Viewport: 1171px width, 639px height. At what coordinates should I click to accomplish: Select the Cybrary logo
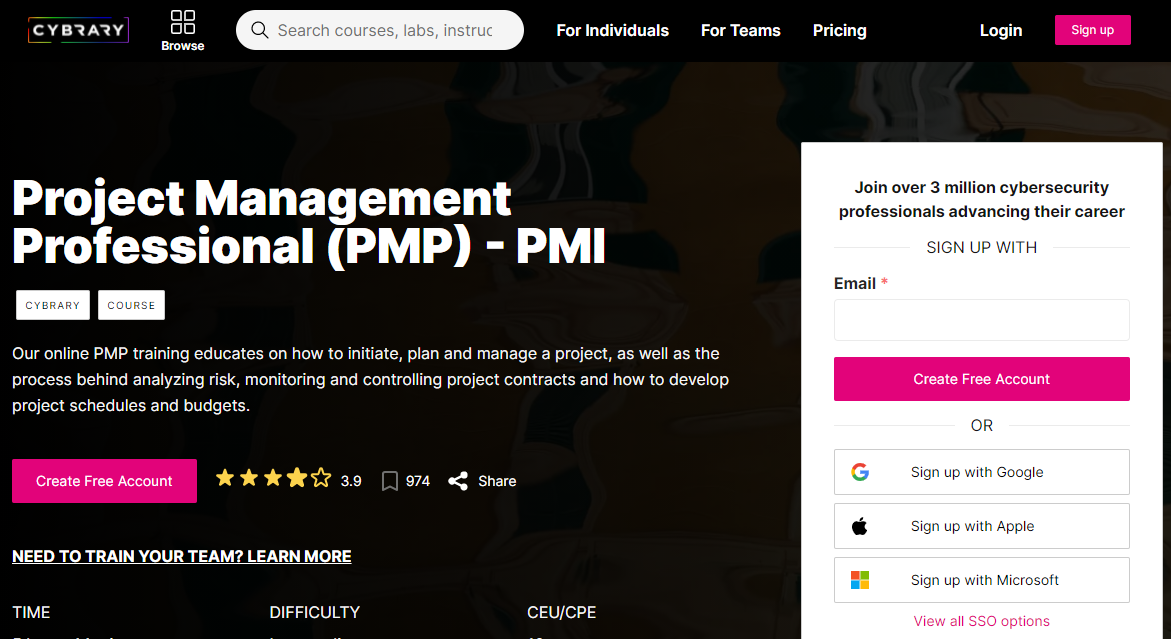[x=78, y=29]
